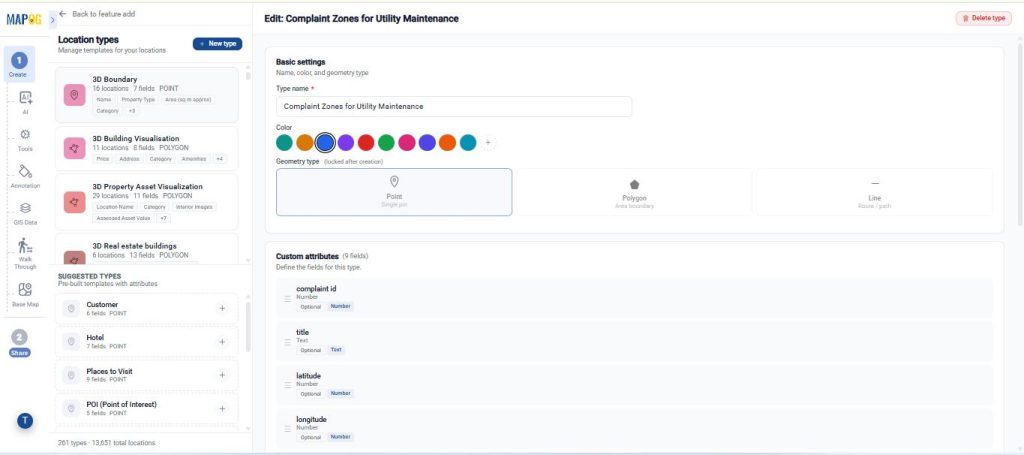
Task: Grab the drag handle for the complaint id field
Action: [x=287, y=298]
